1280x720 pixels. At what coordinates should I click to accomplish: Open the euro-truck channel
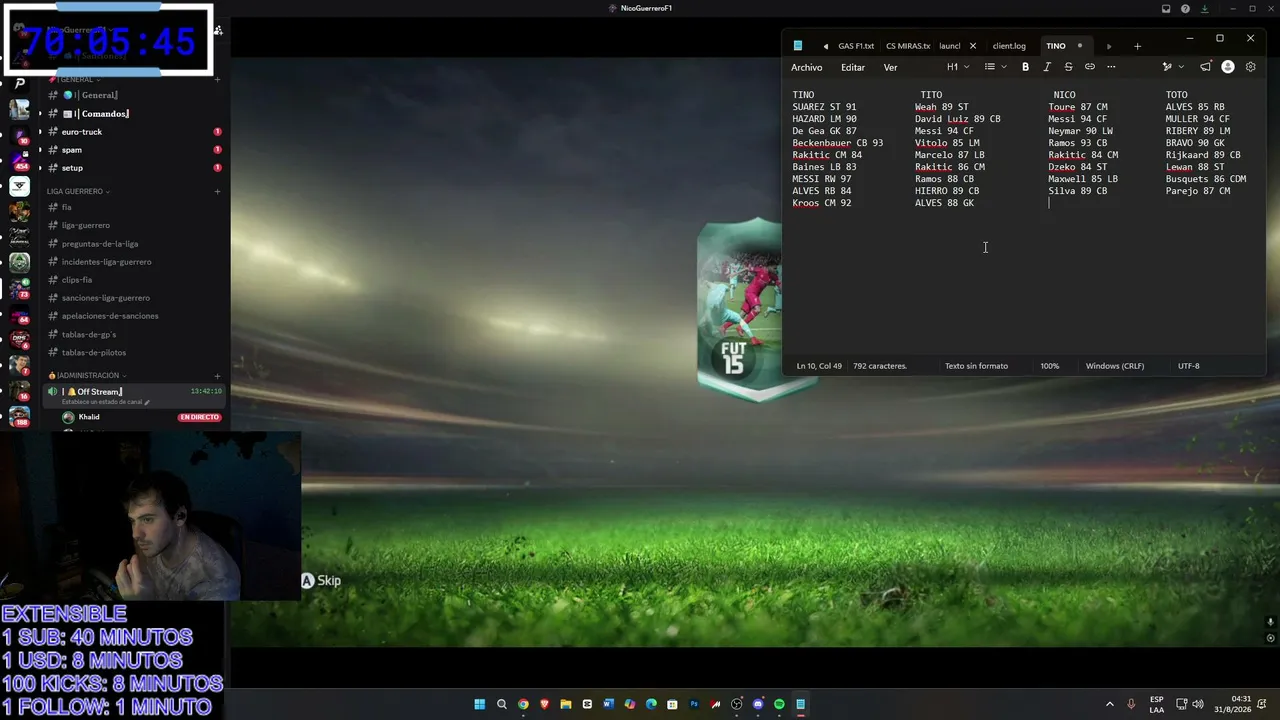[x=82, y=132]
